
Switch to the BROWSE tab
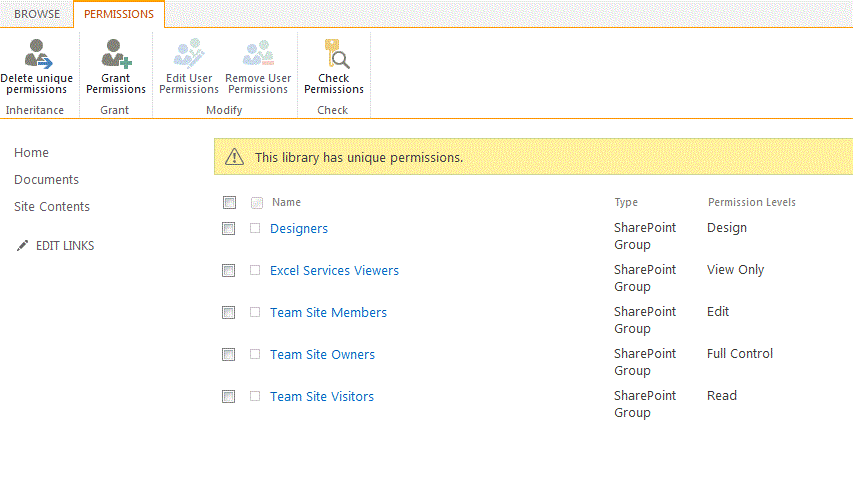36,14
